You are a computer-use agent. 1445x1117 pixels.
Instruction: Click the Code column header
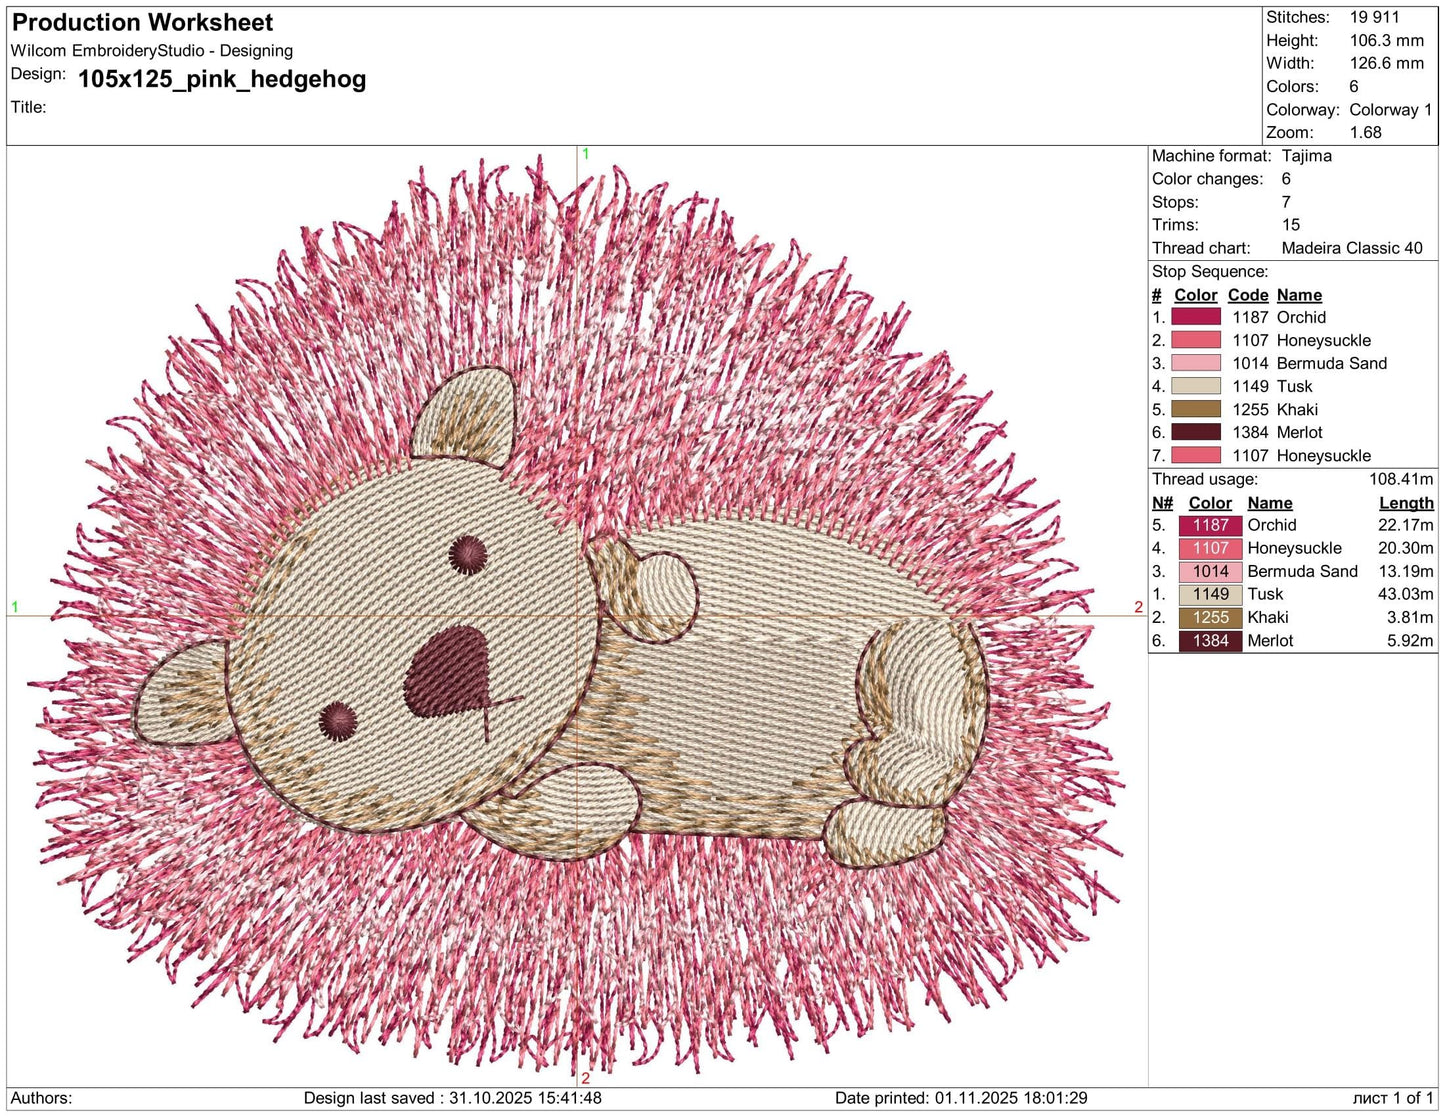pos(1247,295)
